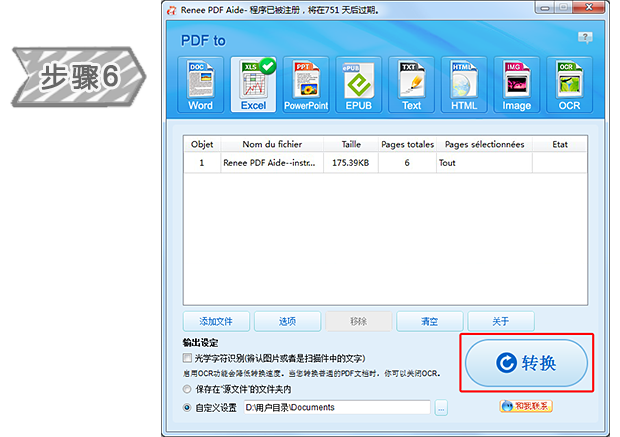Select the Excel conversion format

tap(253, 85)
